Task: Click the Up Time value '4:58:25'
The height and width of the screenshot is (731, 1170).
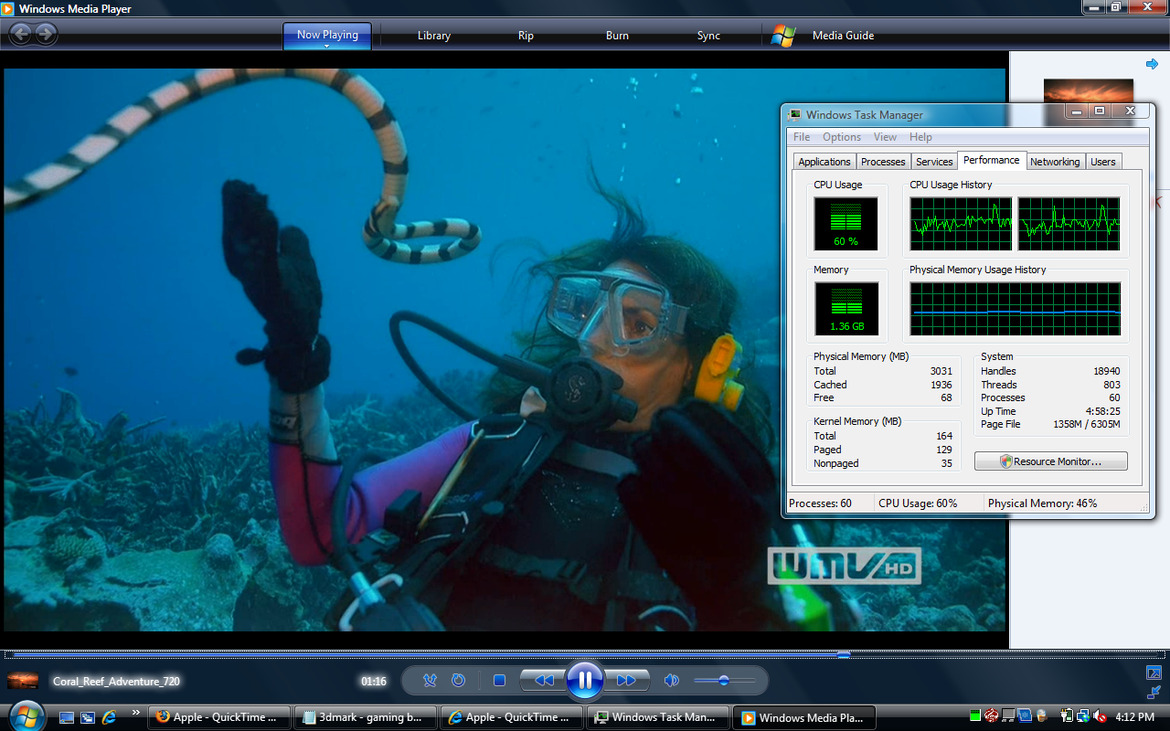Action: point(1104,411)
